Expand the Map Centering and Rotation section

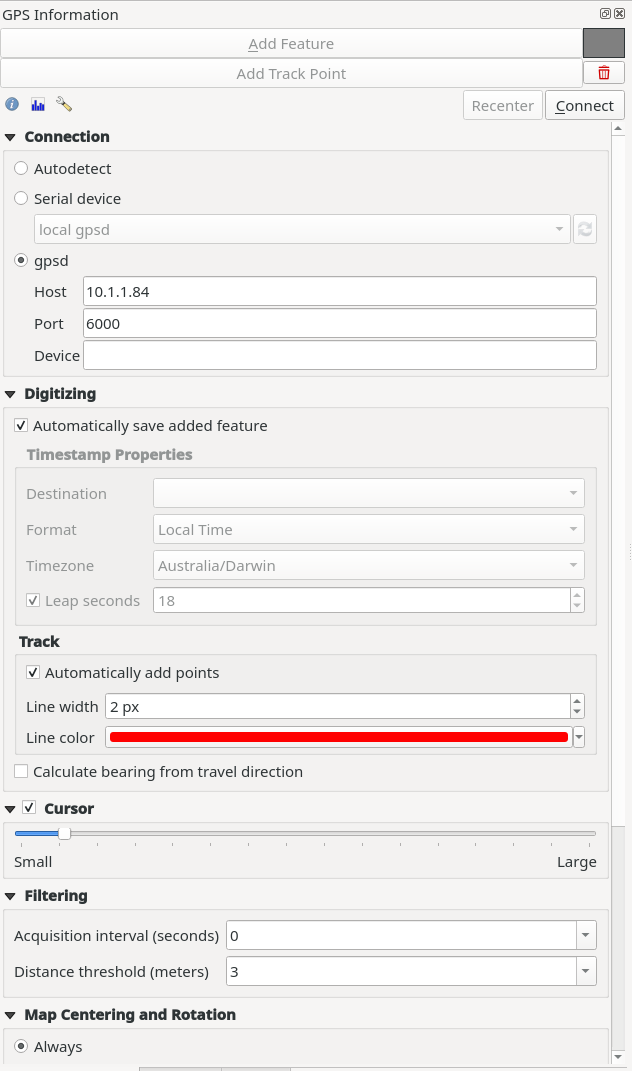pos(10,1014)
